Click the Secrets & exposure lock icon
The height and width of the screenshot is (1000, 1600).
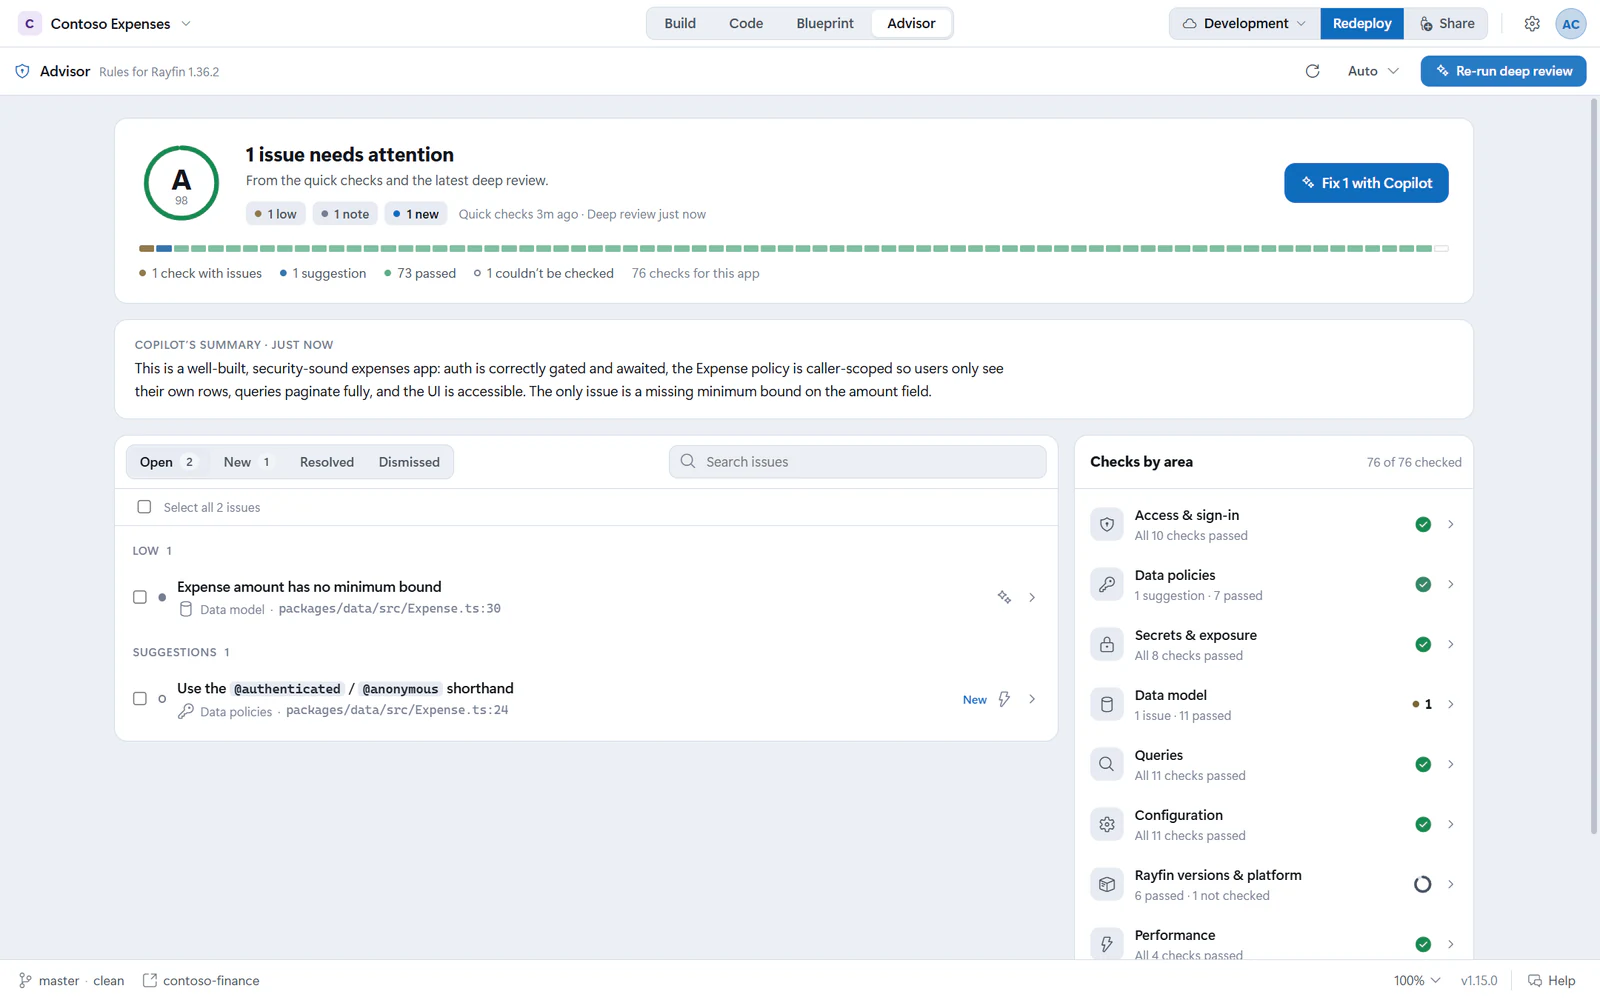1107,644
